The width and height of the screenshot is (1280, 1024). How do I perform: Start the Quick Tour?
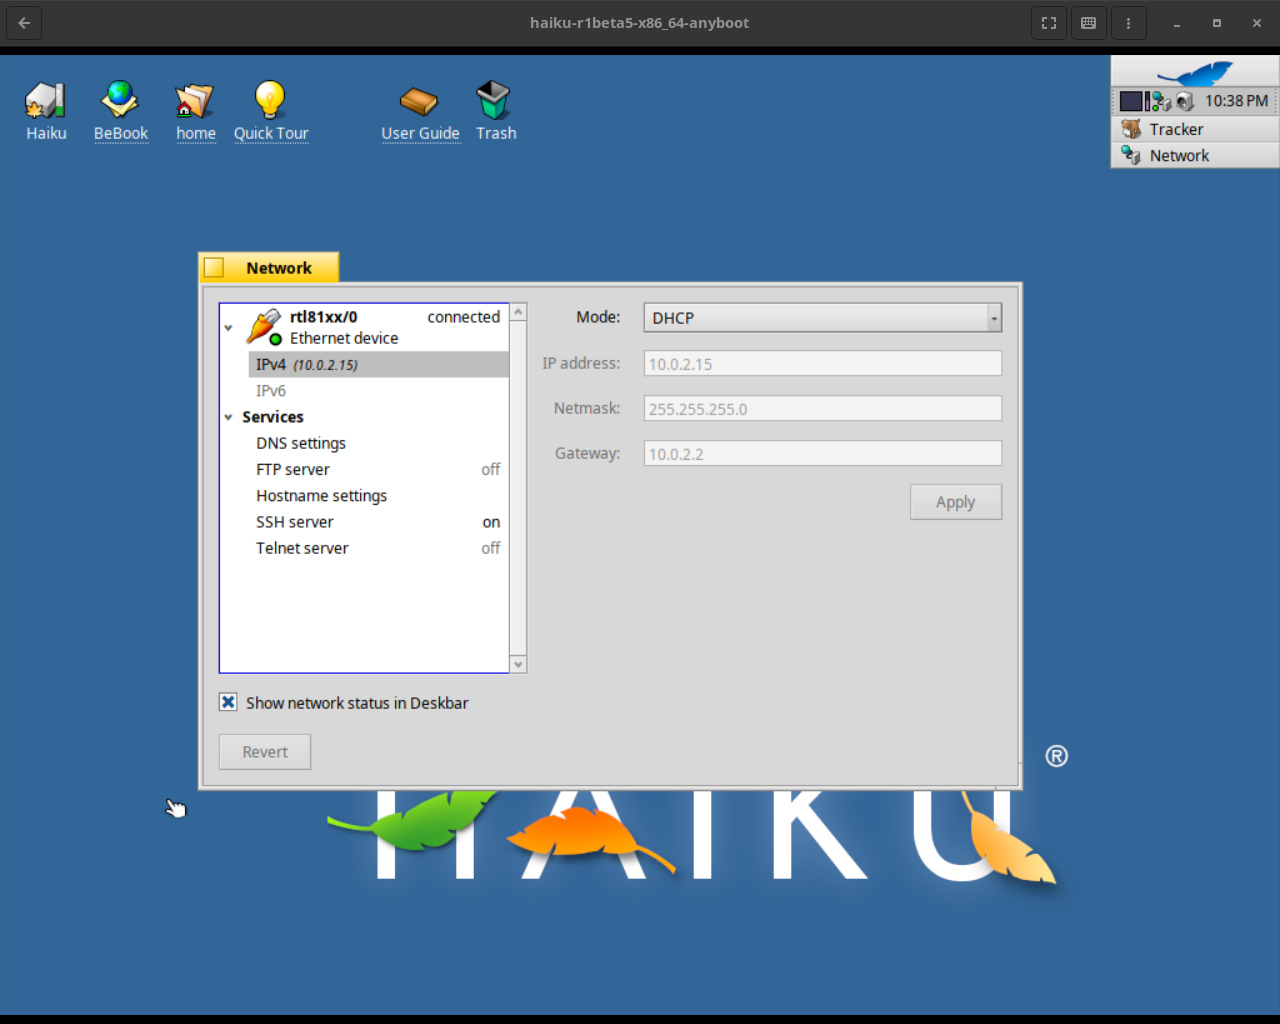click(x=270, y=99)
